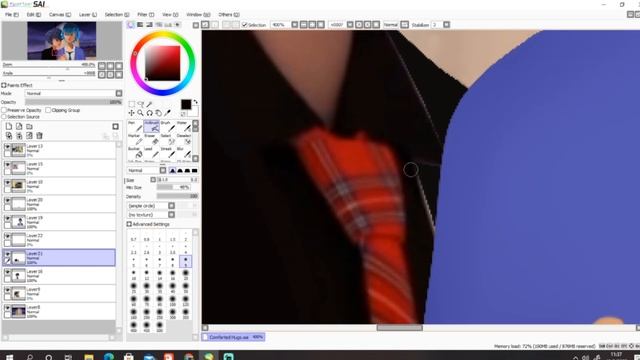Enable Clipping Group checkbox

coord(48,110)
